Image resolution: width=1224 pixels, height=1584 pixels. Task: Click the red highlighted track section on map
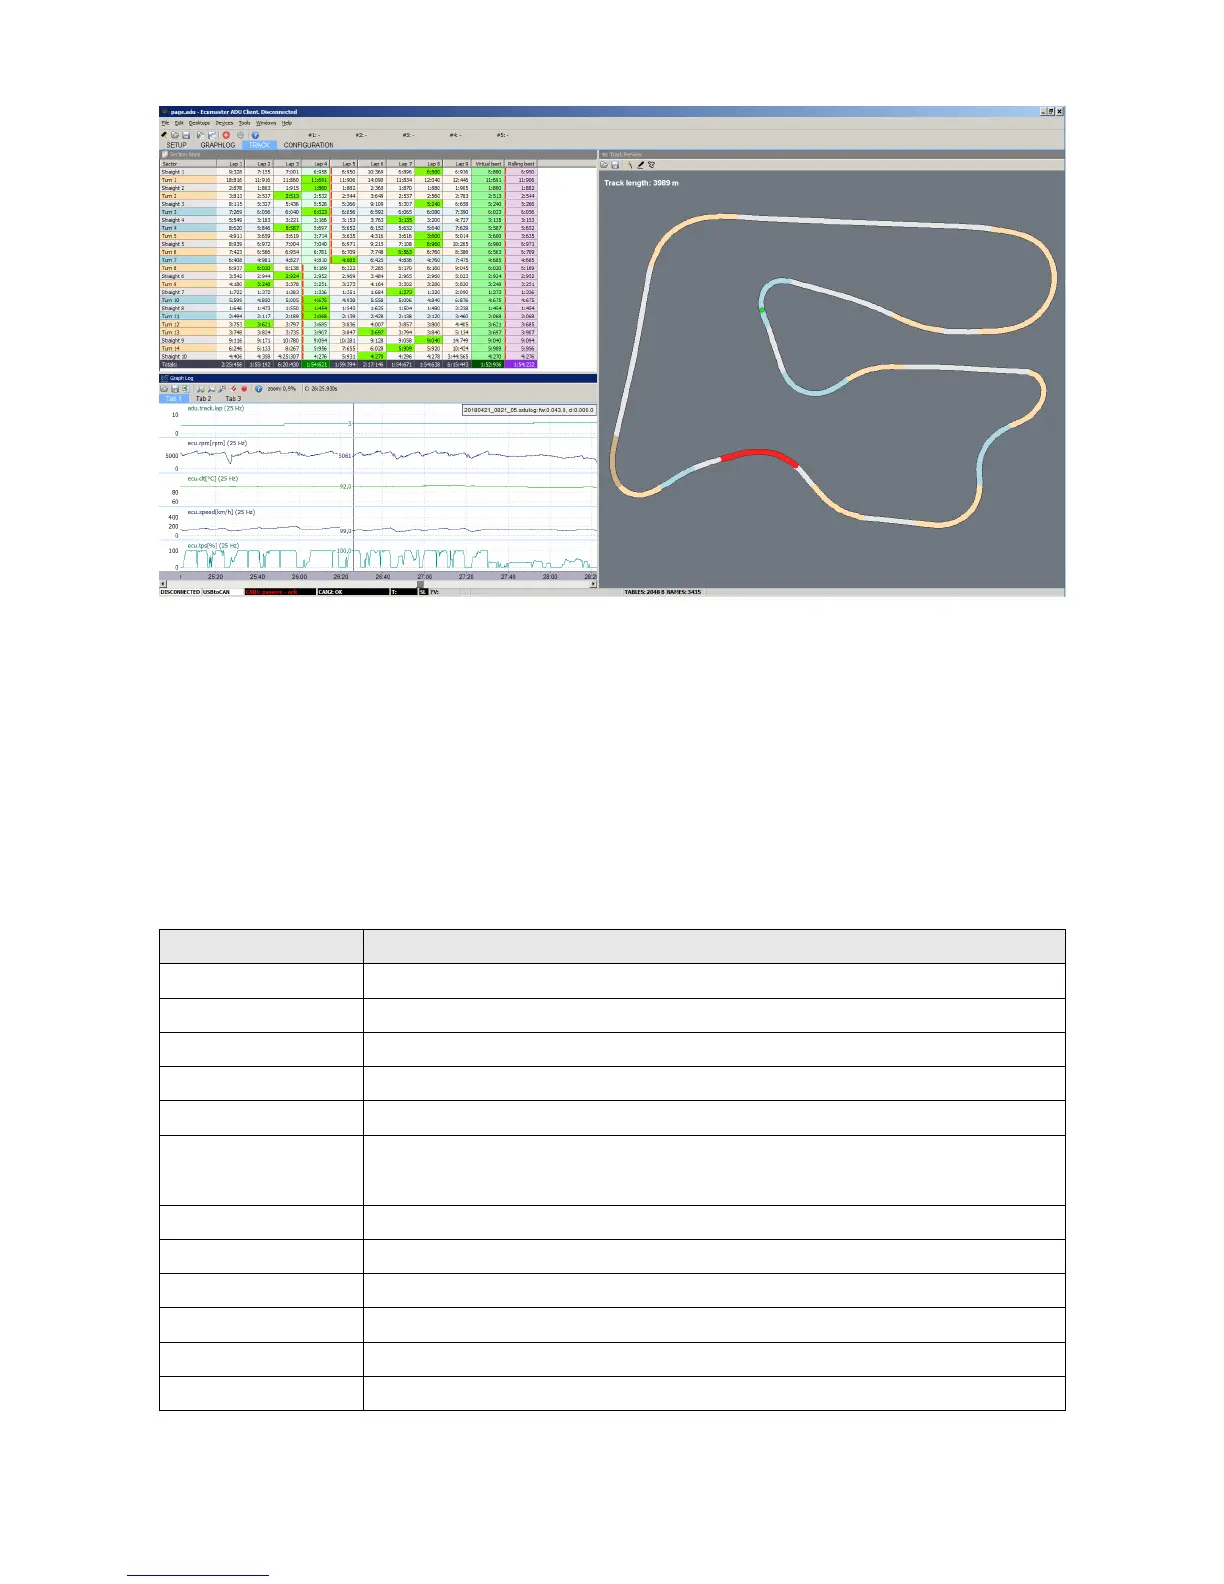(760, 455)
